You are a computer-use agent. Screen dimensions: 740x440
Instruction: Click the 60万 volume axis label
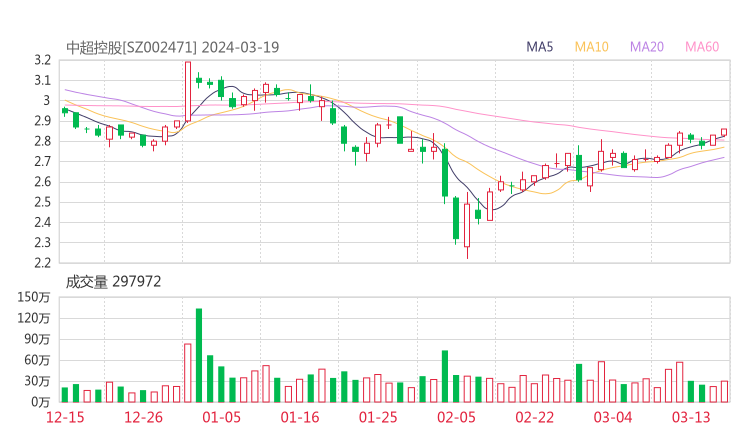point(37,360)
